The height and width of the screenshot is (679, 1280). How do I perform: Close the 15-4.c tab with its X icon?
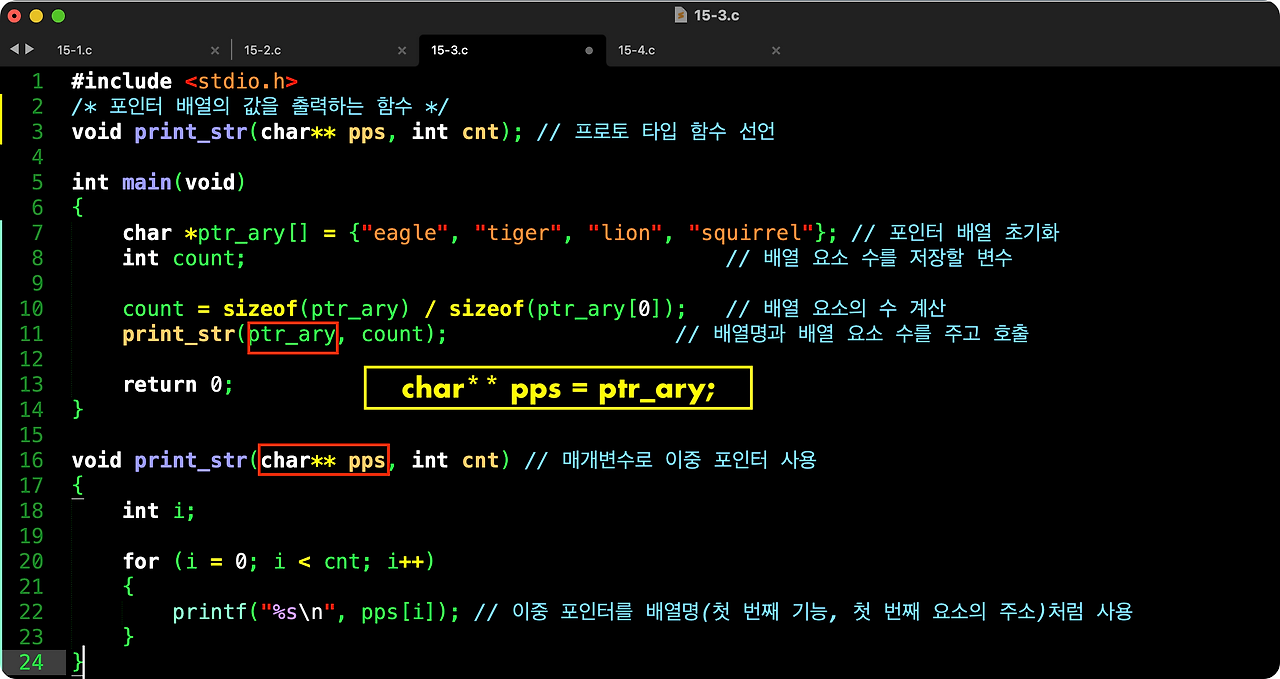pos(775,48)
